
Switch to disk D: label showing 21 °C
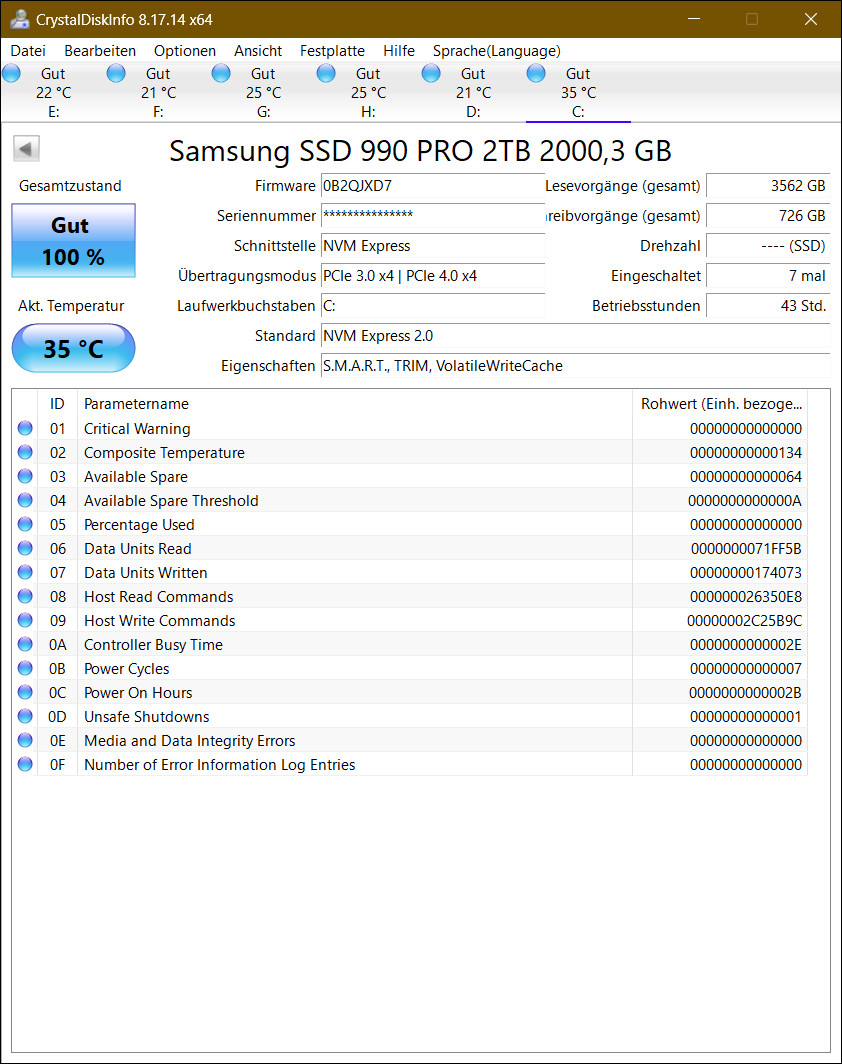point(473,92)
